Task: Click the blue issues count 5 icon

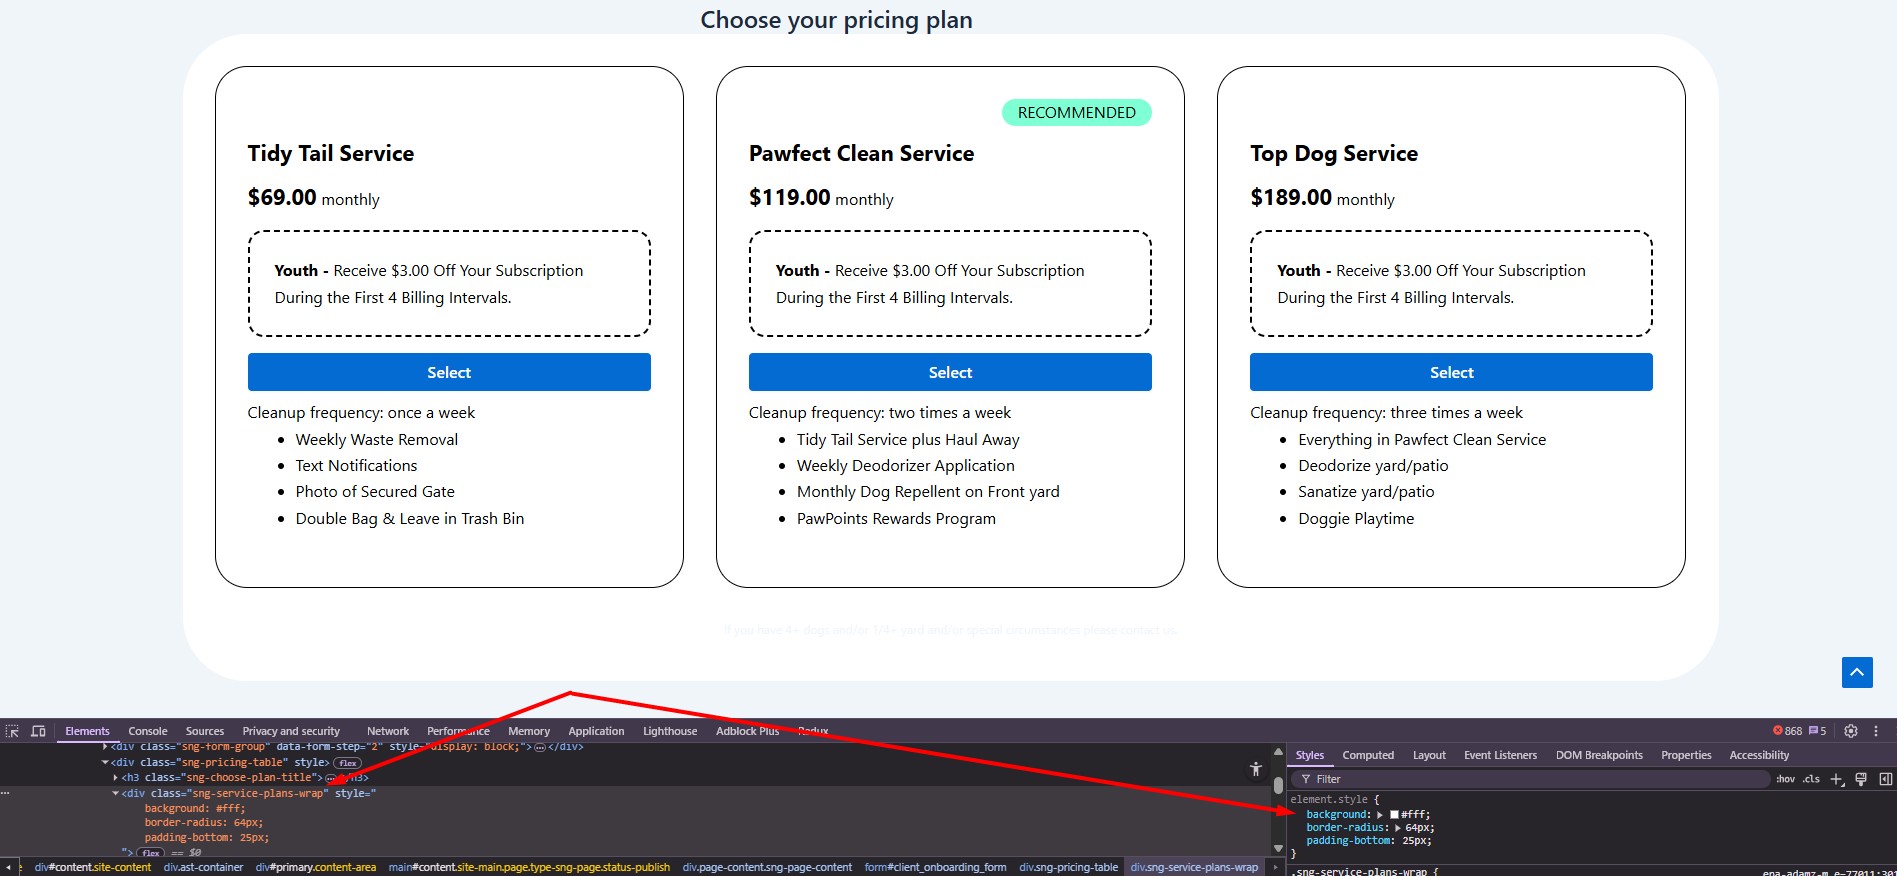Action: pyautogui.click(x=1818, y=731)
